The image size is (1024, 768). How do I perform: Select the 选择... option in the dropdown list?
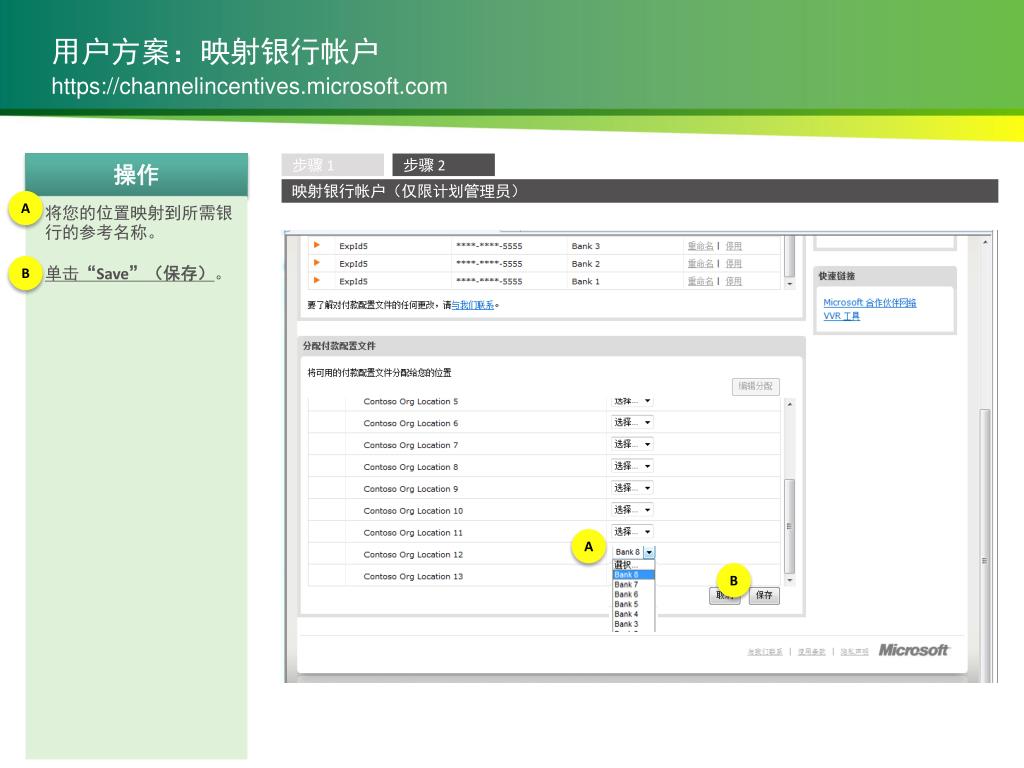tap(633, 565)
